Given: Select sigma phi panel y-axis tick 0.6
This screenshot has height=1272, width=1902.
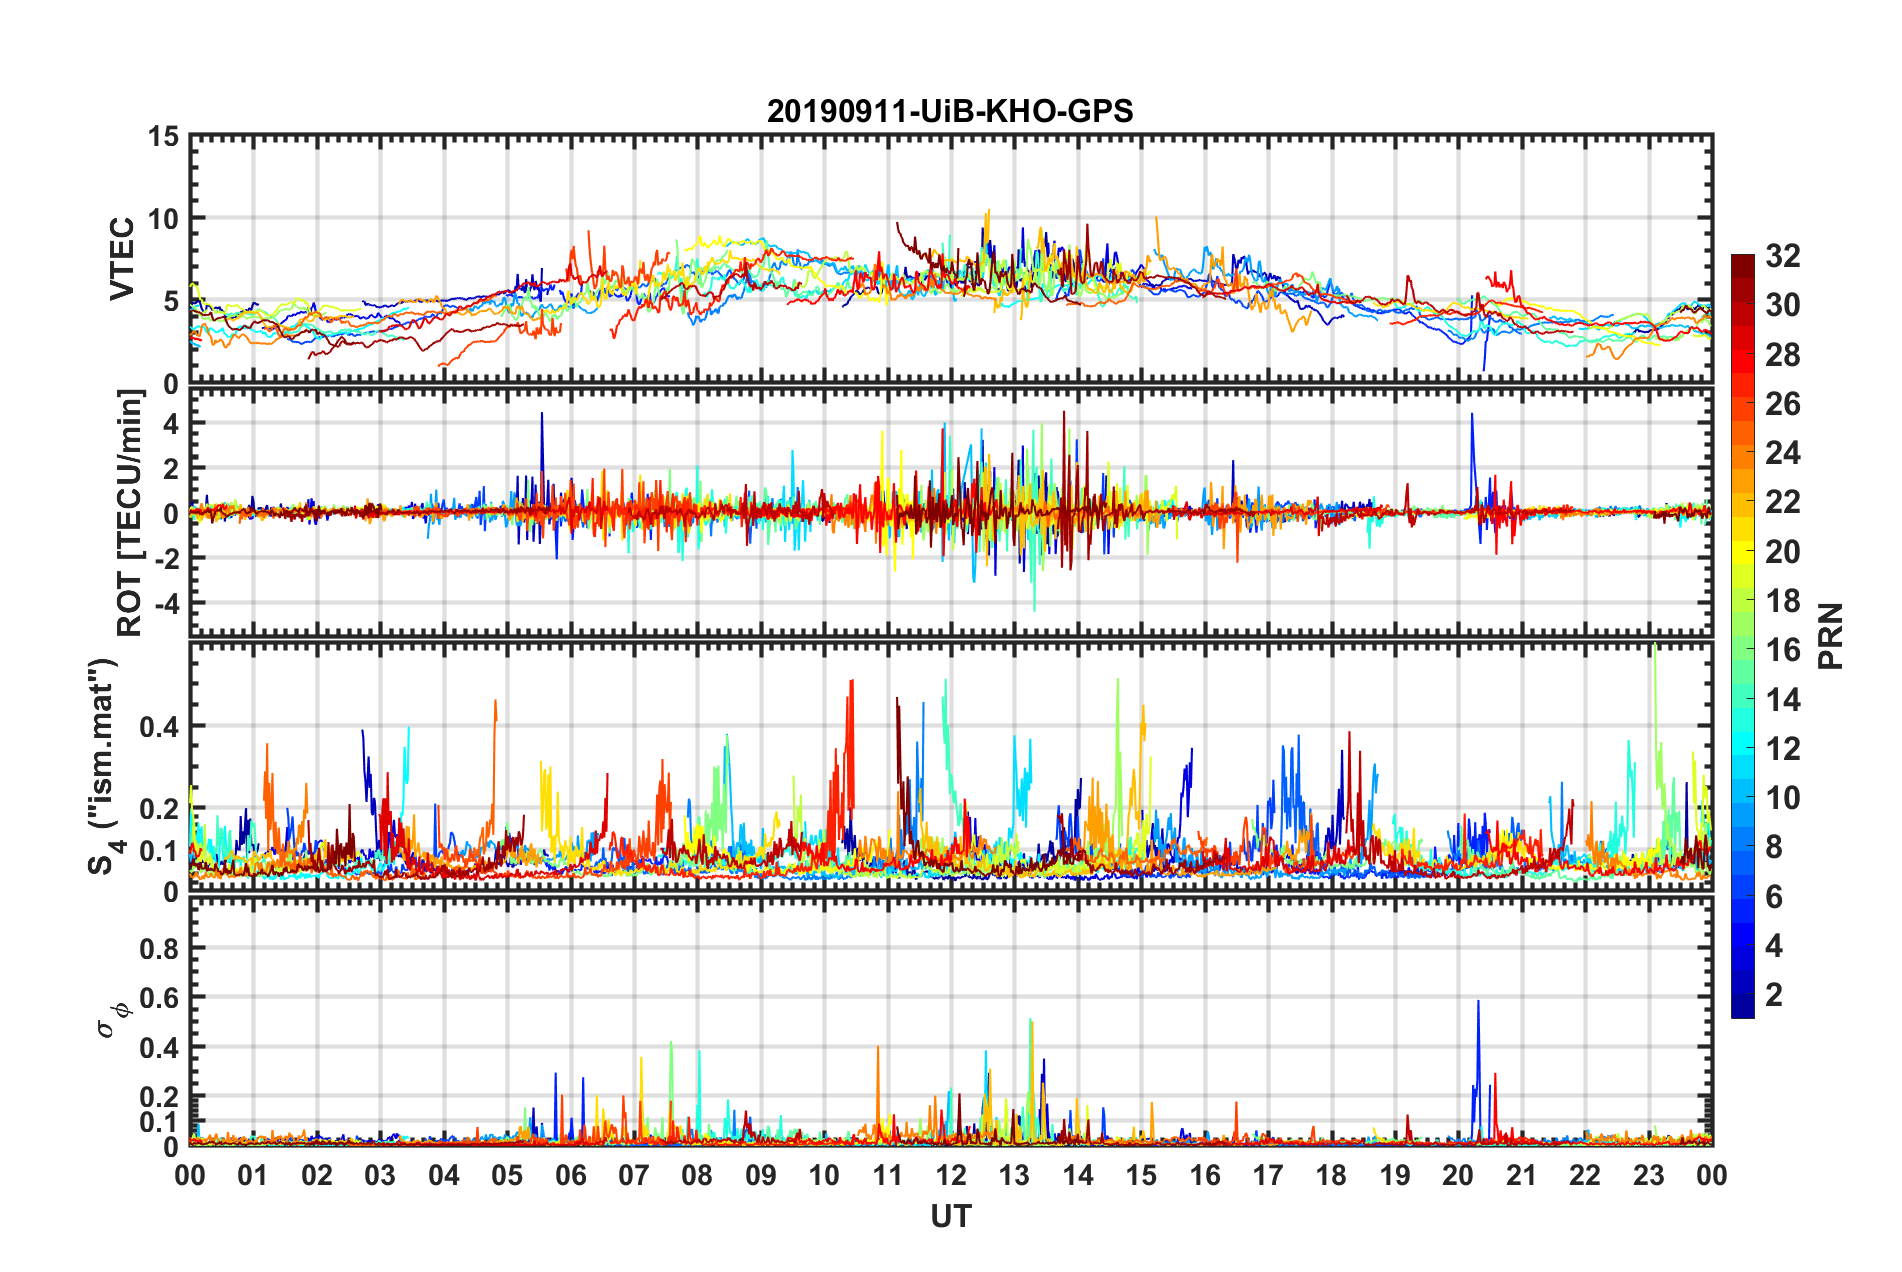Looking at the screenshot, I should pyautogui.click(x=160, y=998).
